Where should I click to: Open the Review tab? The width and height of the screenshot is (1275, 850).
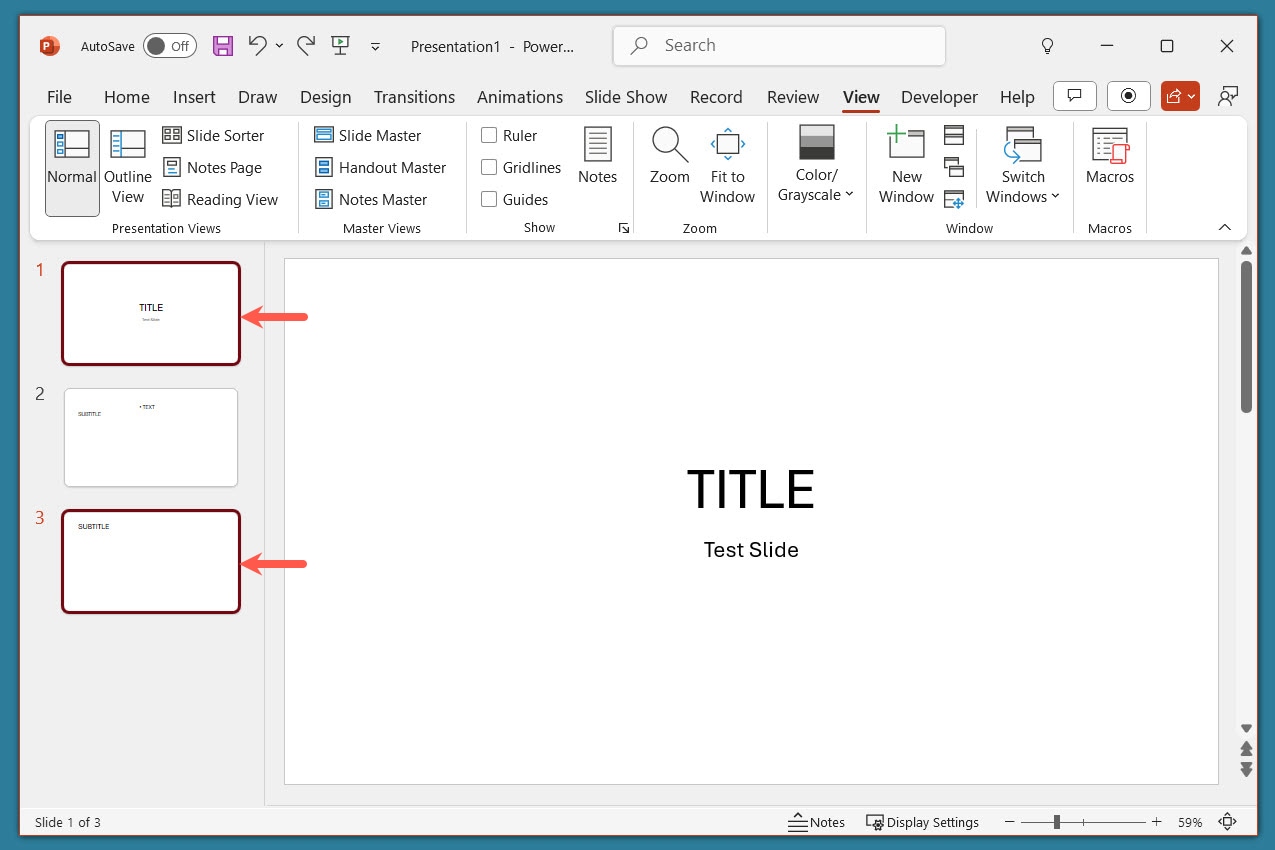coord(793,97)
